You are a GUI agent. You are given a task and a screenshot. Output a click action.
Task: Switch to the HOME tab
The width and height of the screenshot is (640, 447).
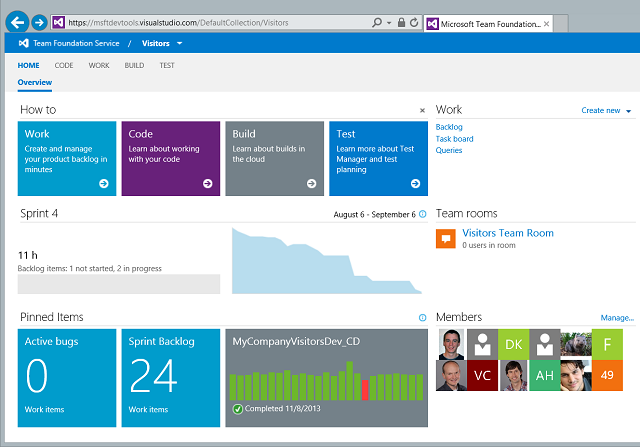pyautogui.click(x=29, y=65)
